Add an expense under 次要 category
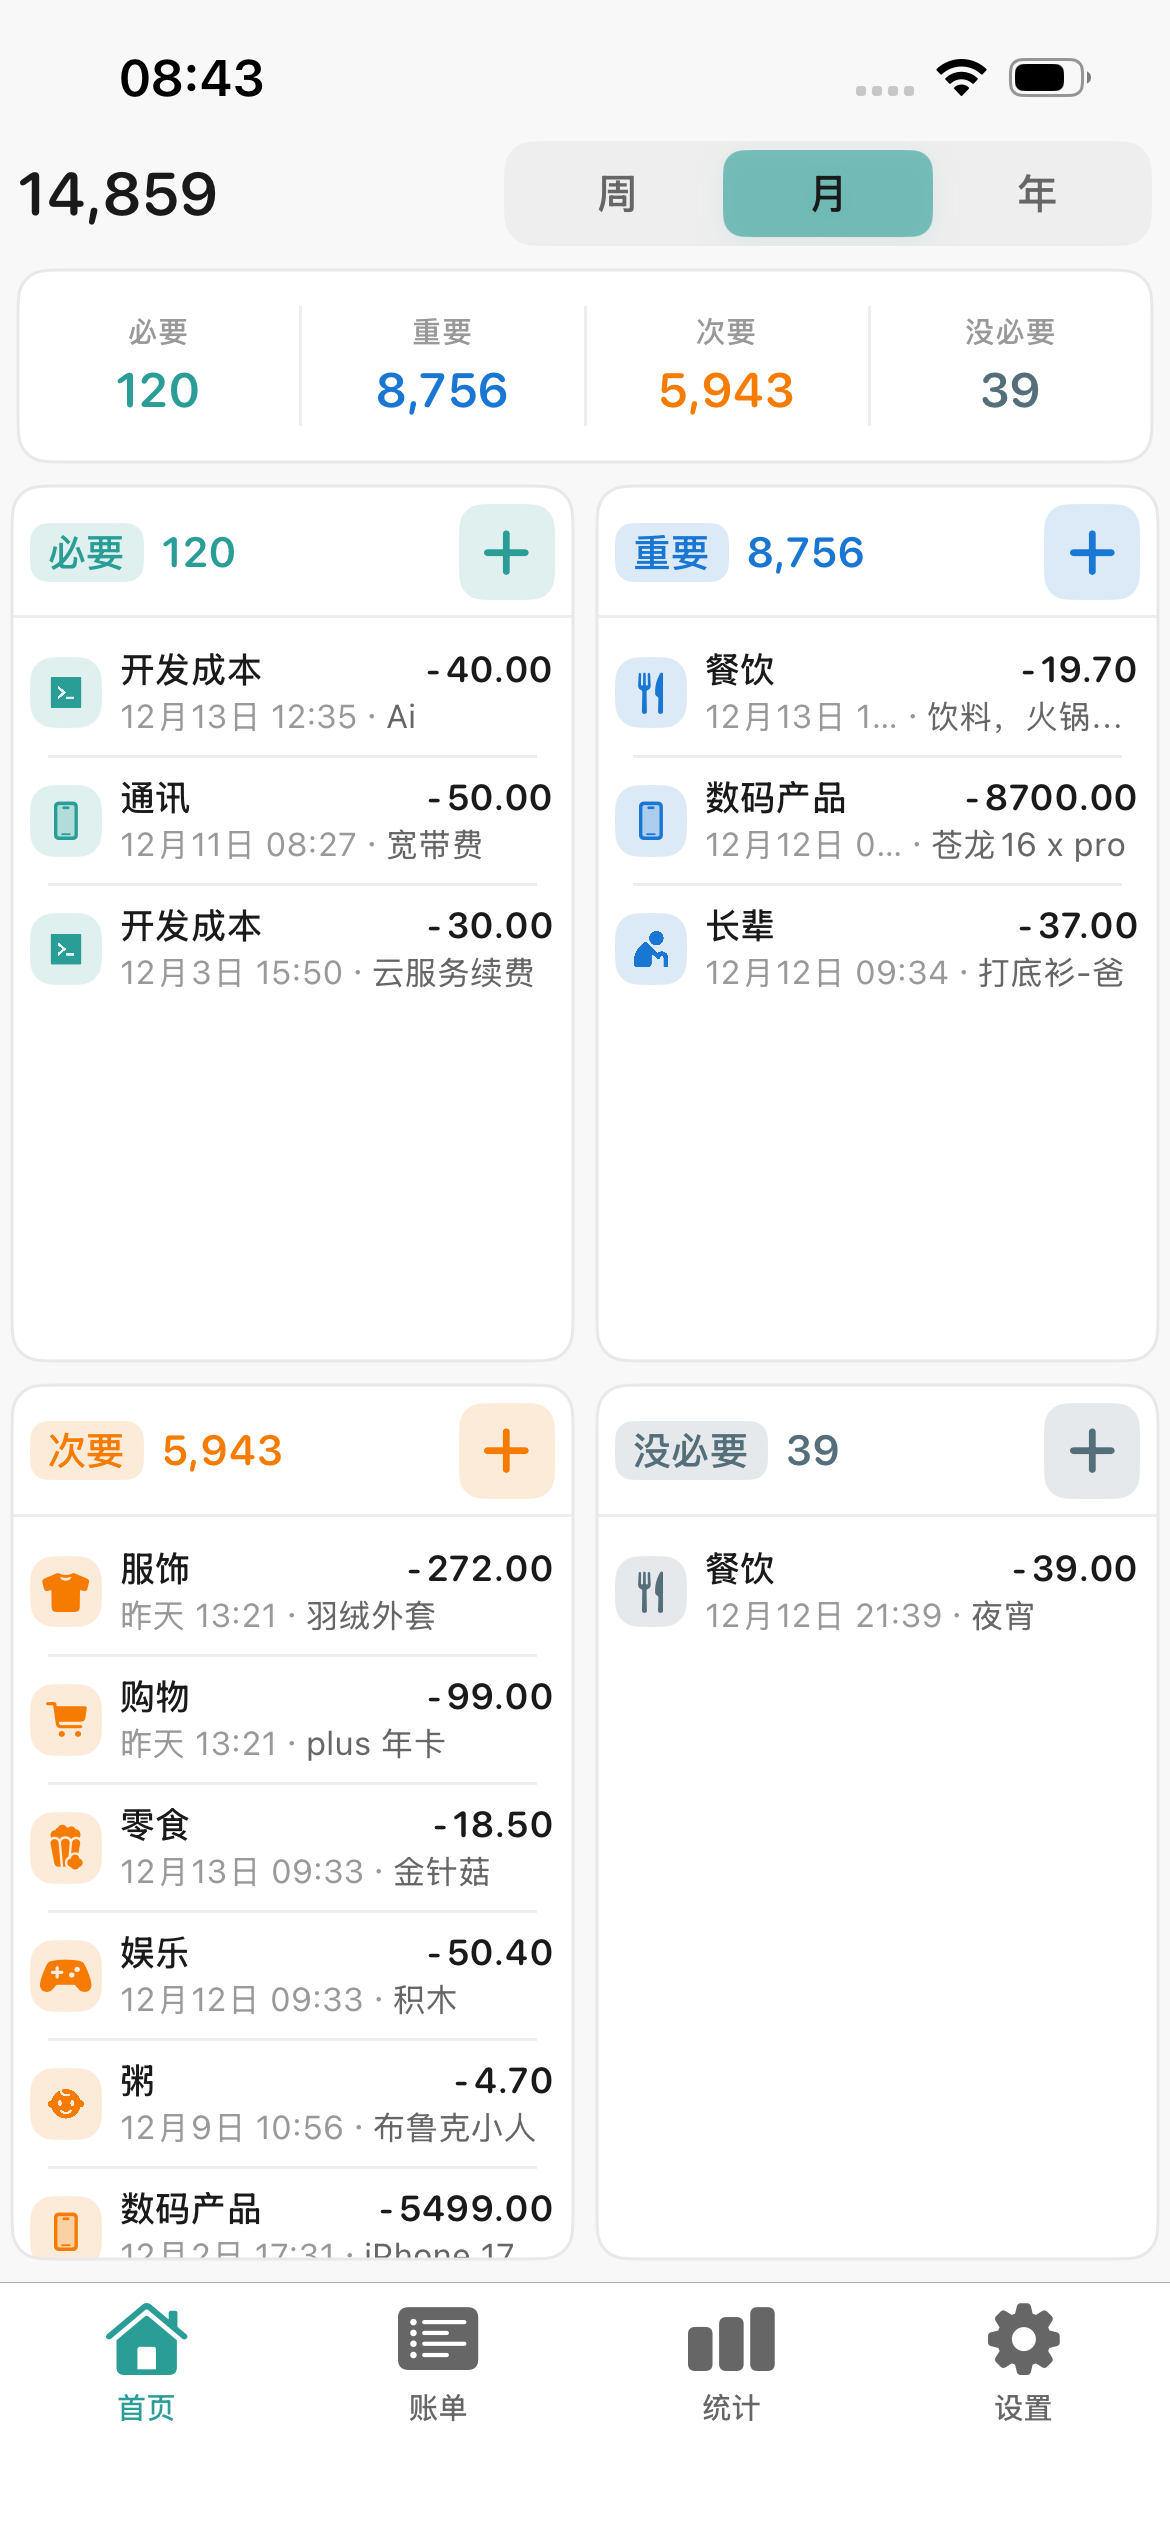The width and height of the screenshot is (1170, 2532). (x=506, y=1451)
